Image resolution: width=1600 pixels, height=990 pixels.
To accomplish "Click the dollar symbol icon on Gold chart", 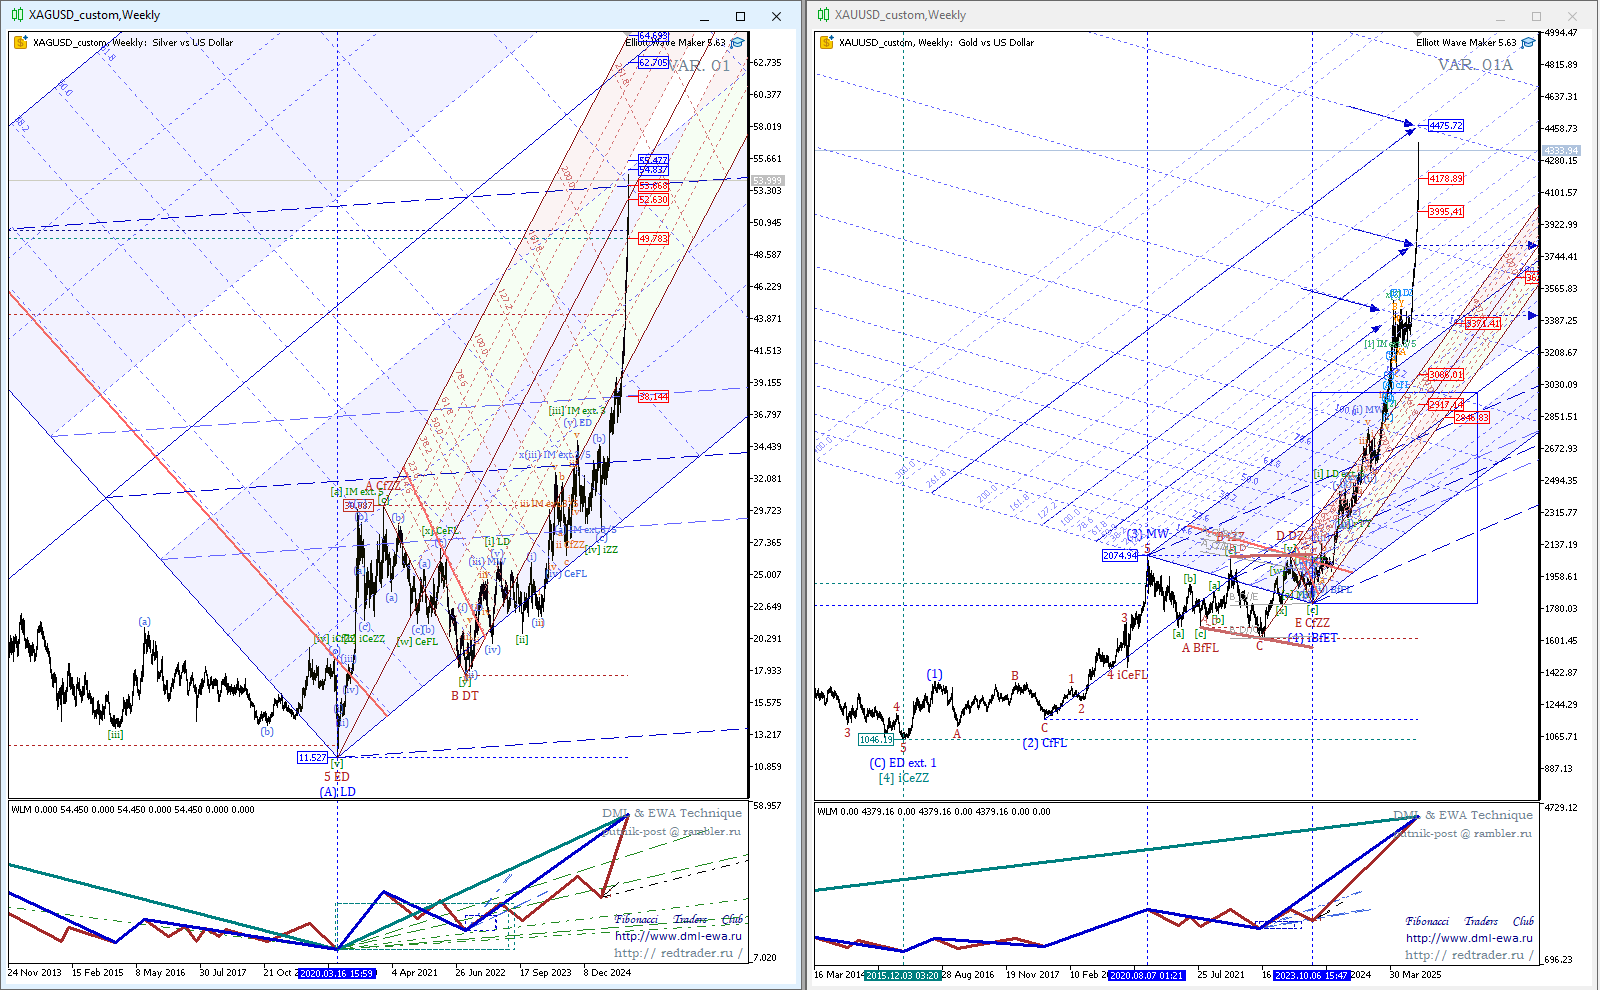I will 826,42.
